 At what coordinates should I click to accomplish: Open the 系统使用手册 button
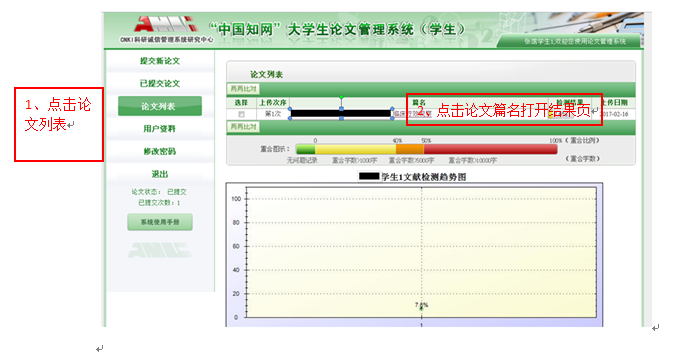[x=160, y=222]
